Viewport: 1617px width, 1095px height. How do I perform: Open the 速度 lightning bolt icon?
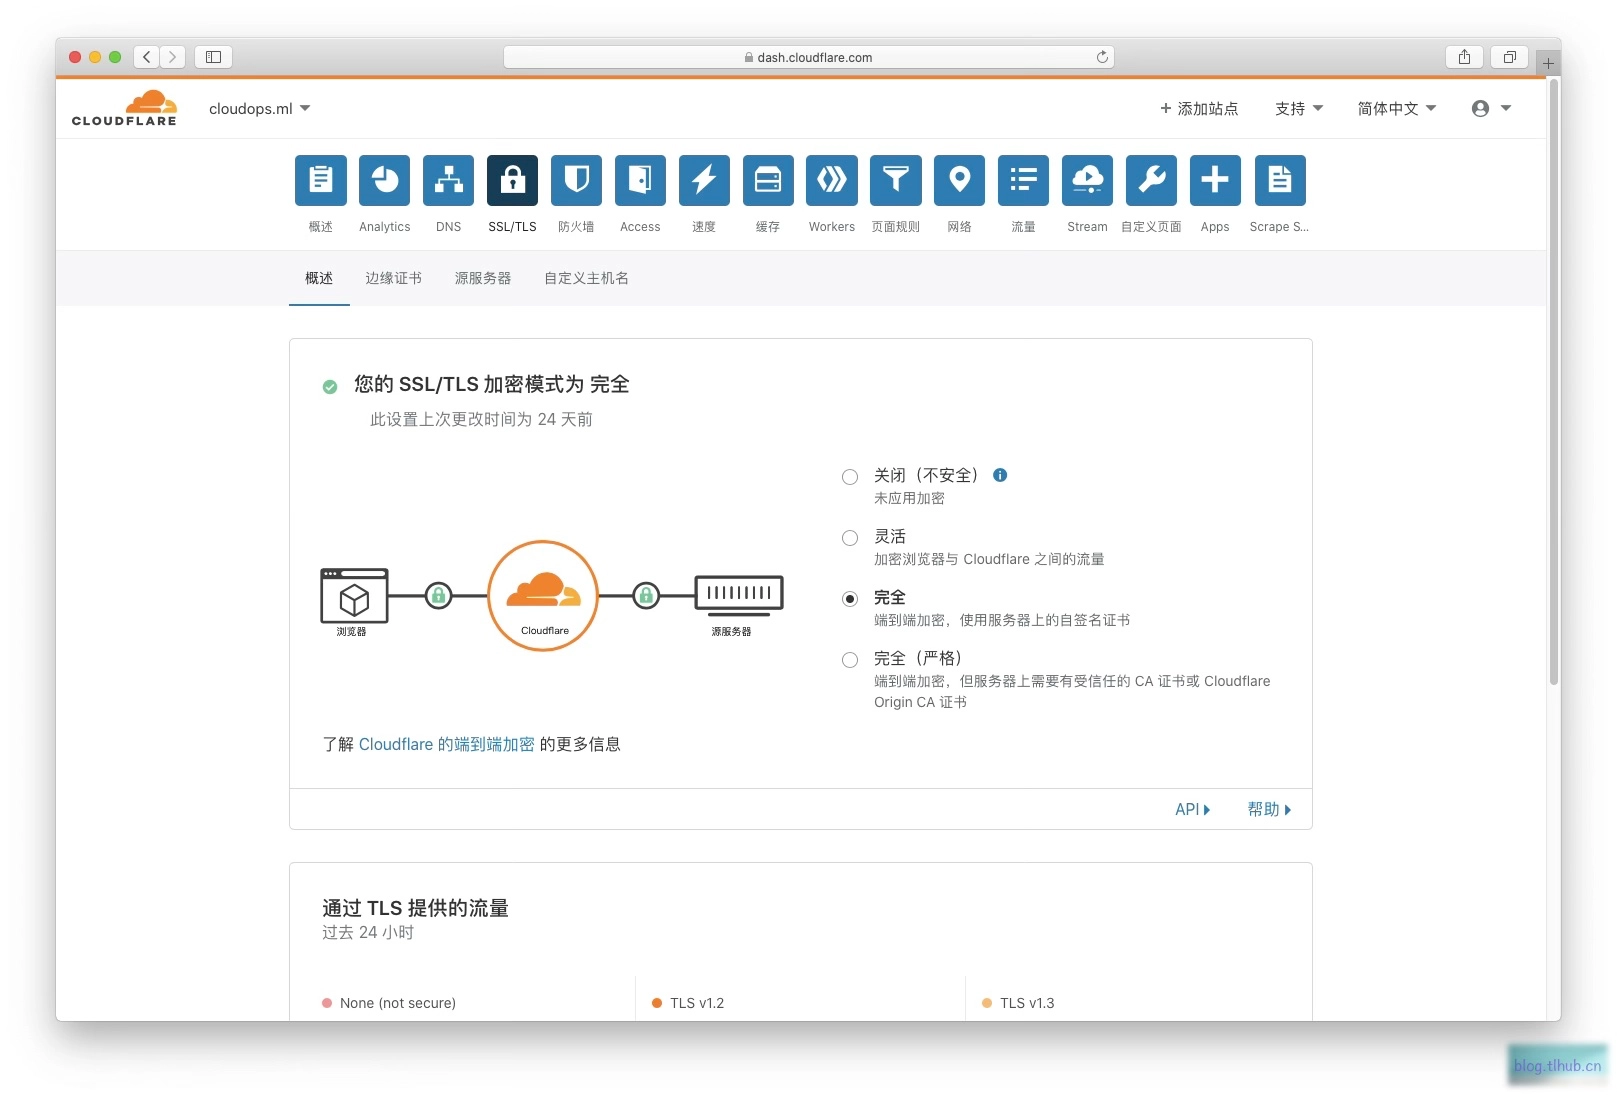(x=704, y=180)
